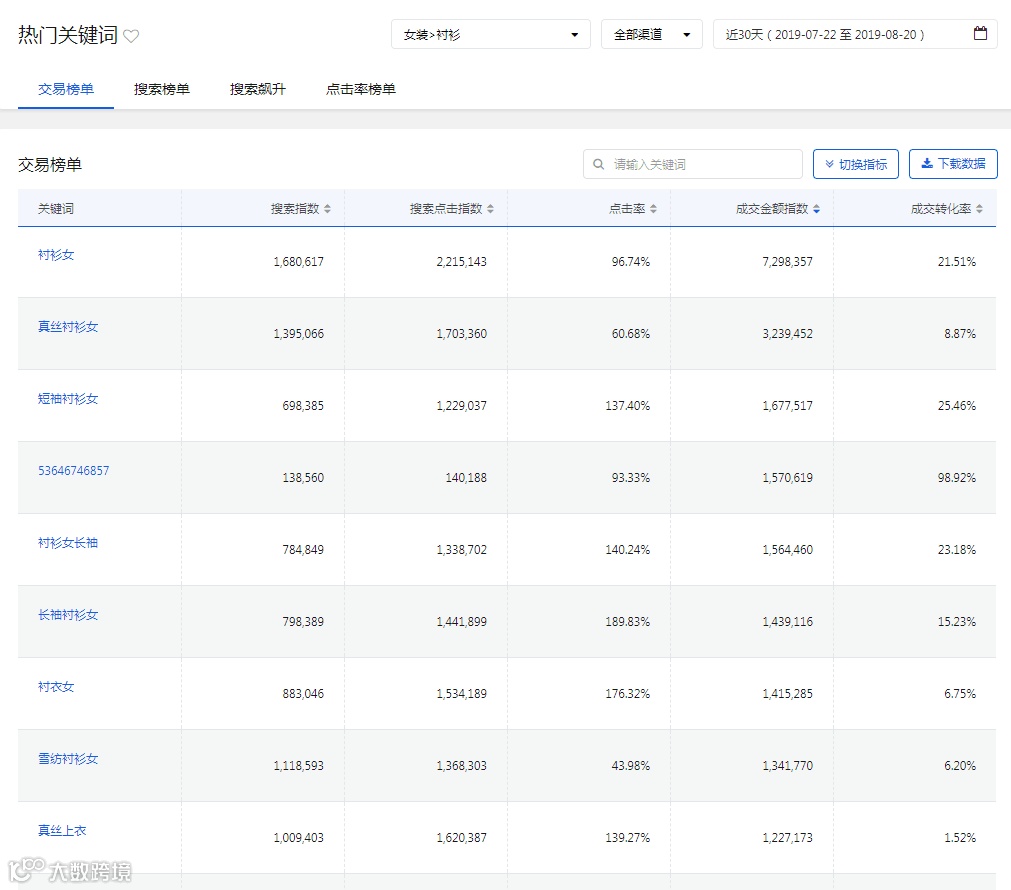Open the 长袖衬衫女 keyword link
1011x890 pixels.
click(68, 615)
